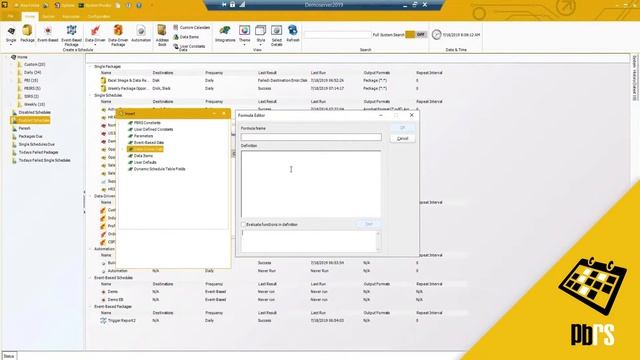Open Custom Calendars

point(191,27)
